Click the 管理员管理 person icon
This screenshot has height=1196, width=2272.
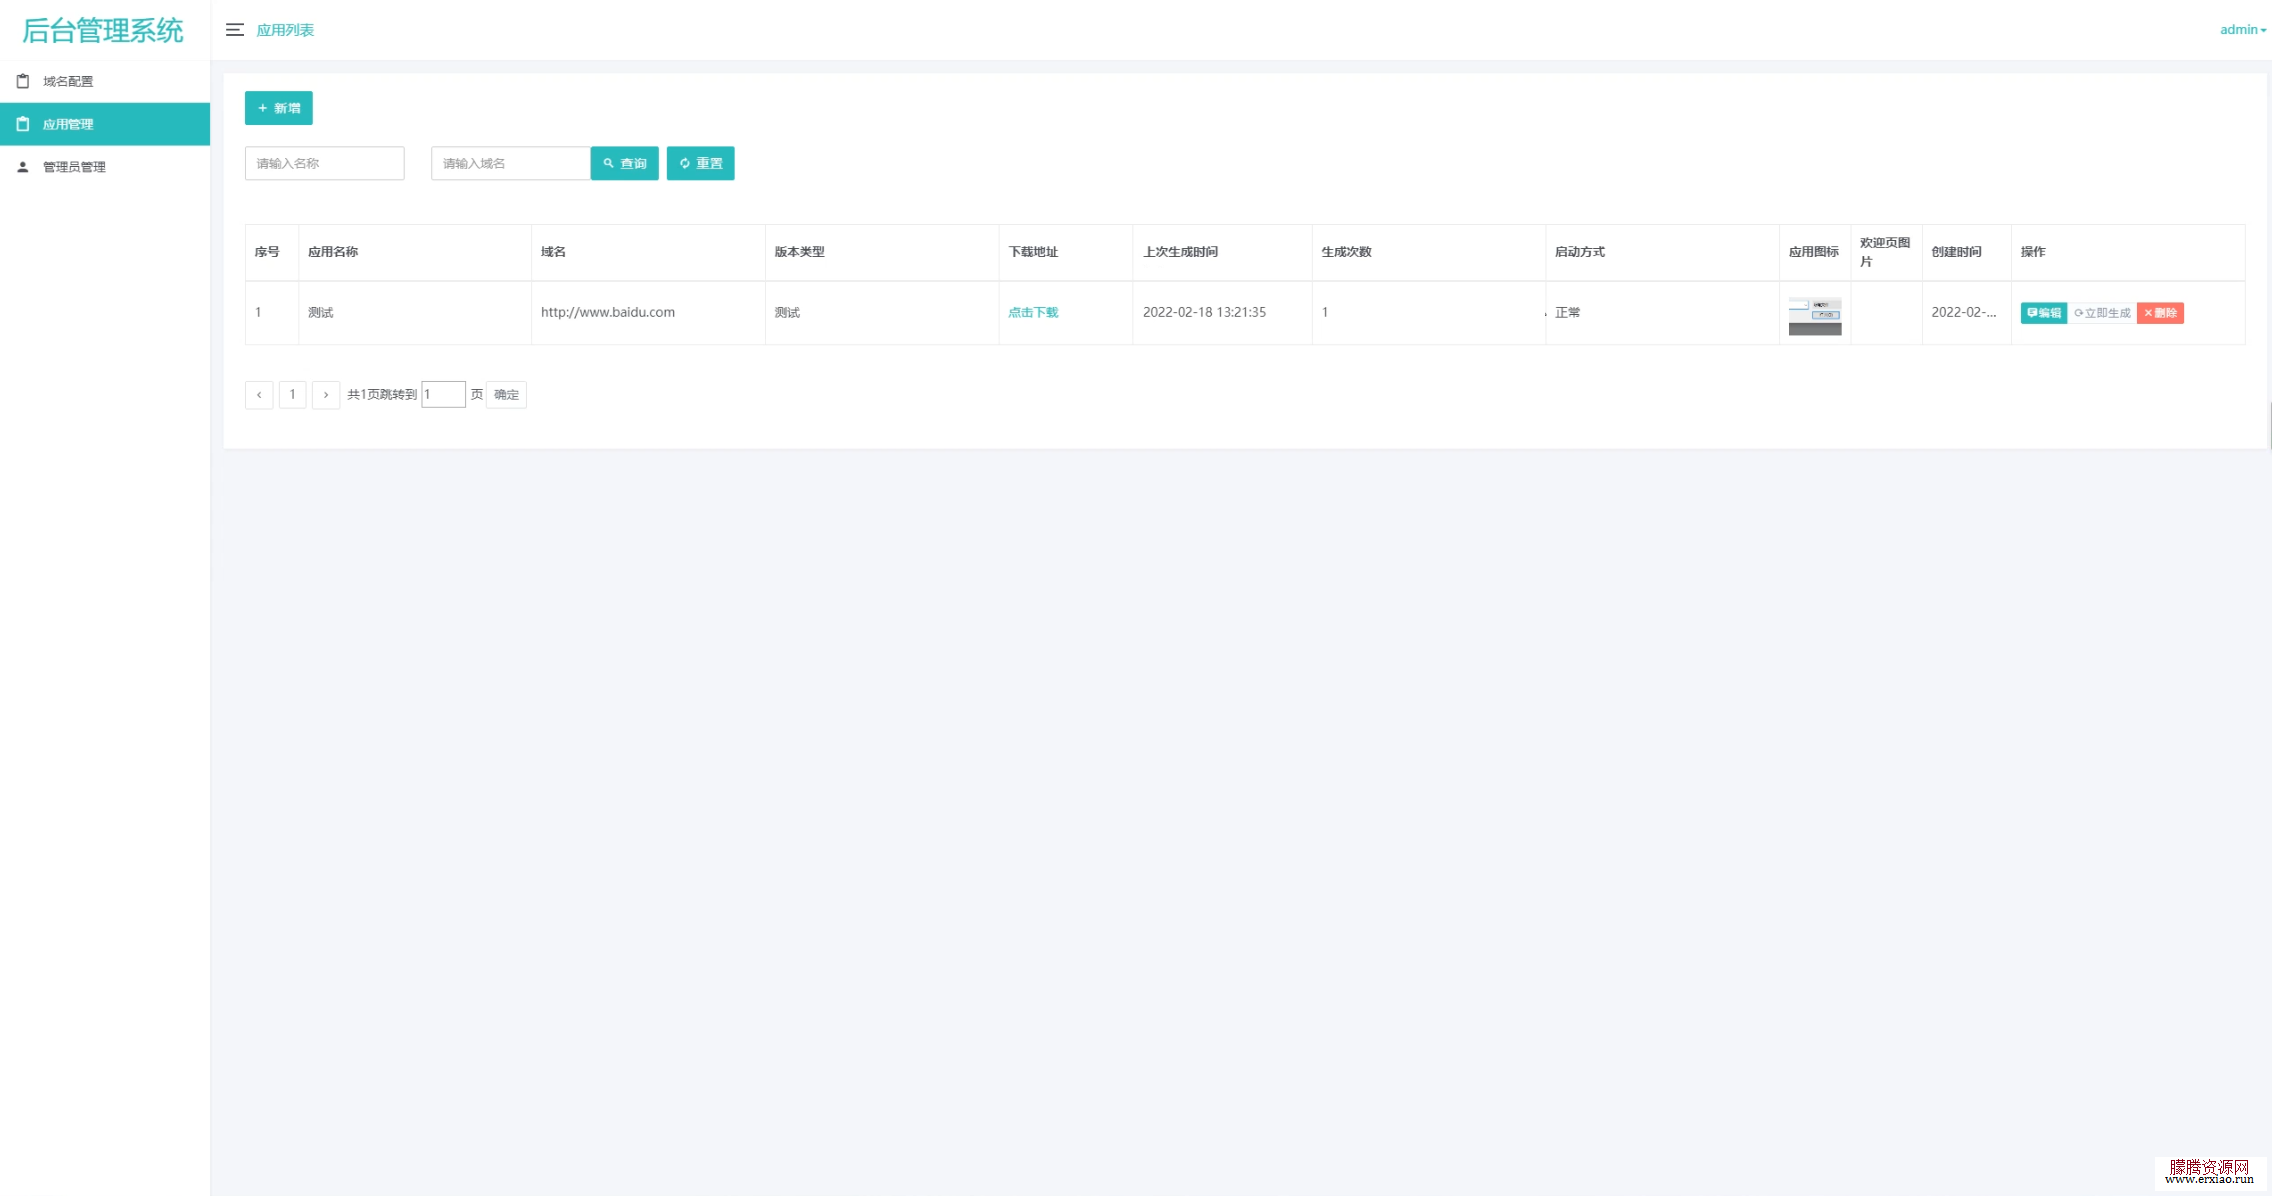pos(23,167)
